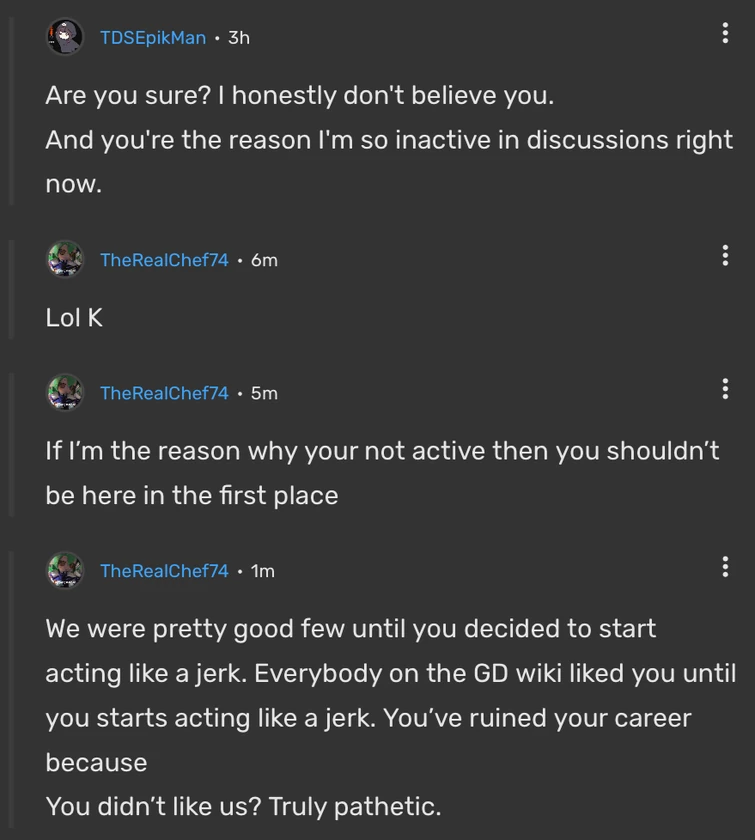Click TheRealChef74's avatar on the 1m comment

click(65, 570)
